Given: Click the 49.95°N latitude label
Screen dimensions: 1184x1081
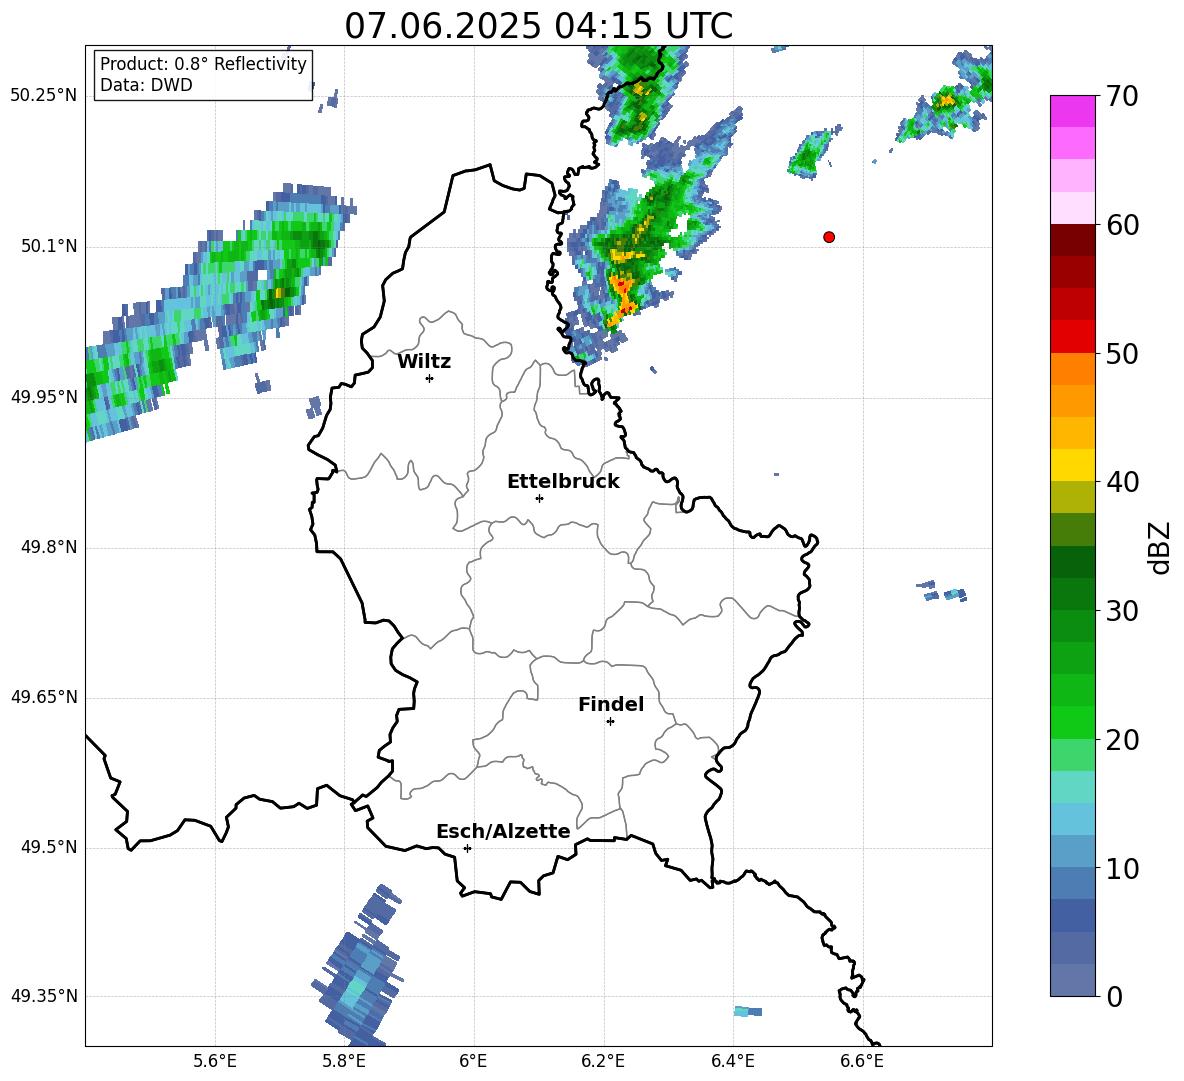Looking at the screenshot, I should pyautogui.click(x=44, y=397).
